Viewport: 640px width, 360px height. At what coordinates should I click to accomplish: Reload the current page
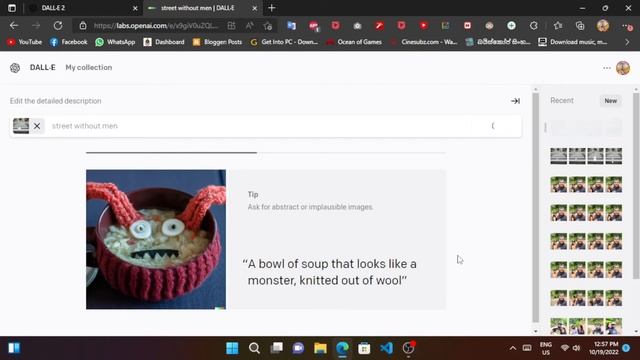click(x=58, y=26)
